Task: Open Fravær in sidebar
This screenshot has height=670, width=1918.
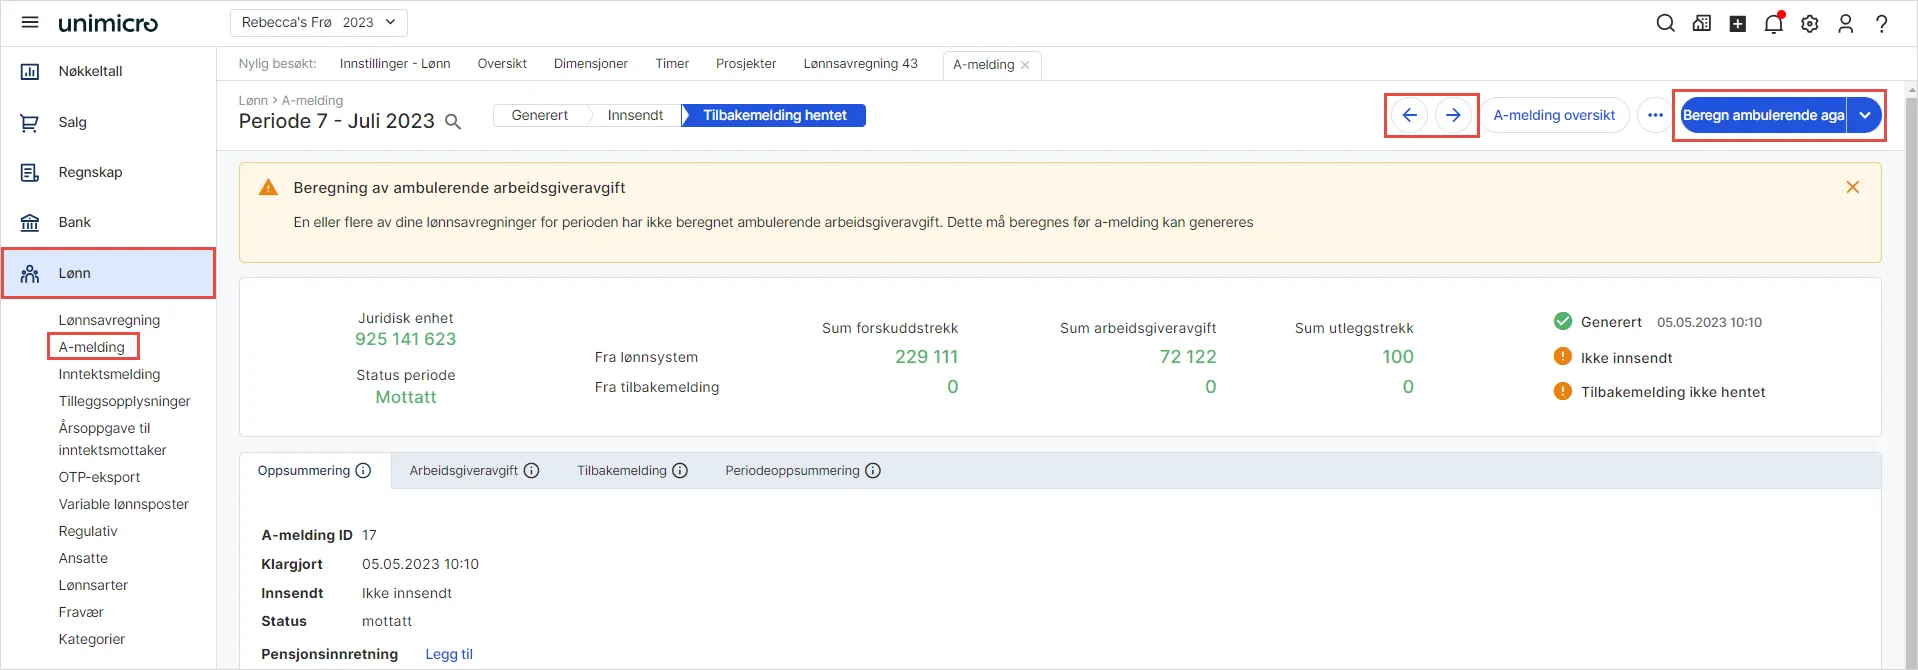Action: tap(81, 612)
